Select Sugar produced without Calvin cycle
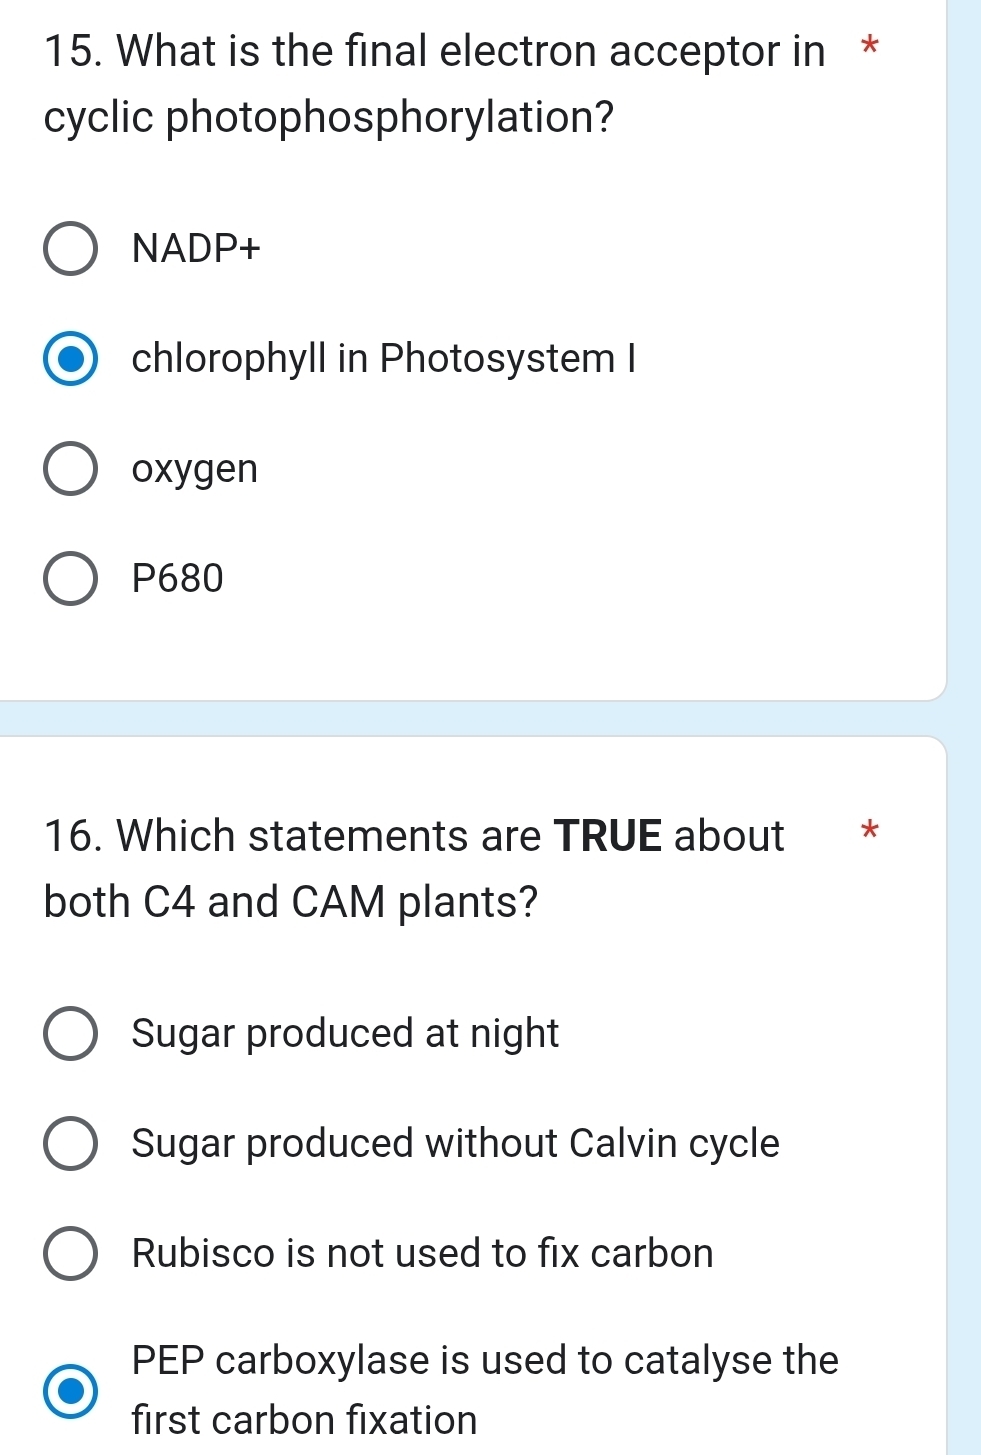 (x=70, y=1143)
